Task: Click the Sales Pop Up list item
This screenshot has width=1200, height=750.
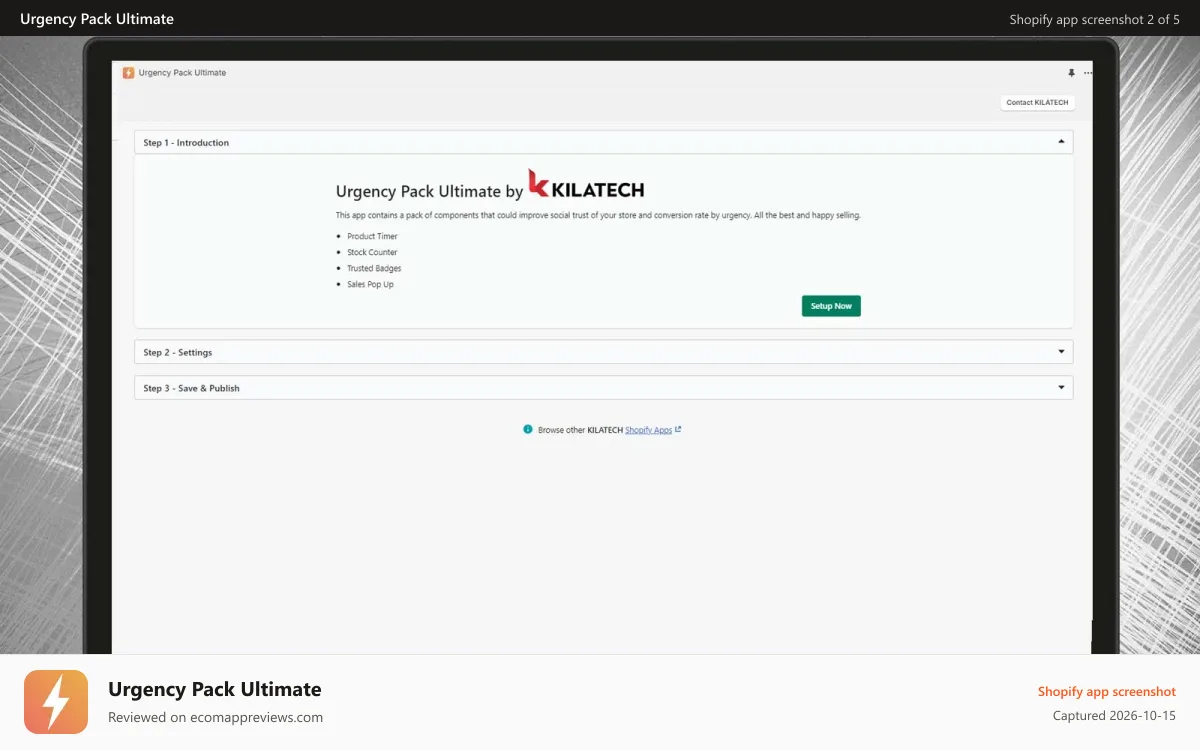Action: click(370, 285)
